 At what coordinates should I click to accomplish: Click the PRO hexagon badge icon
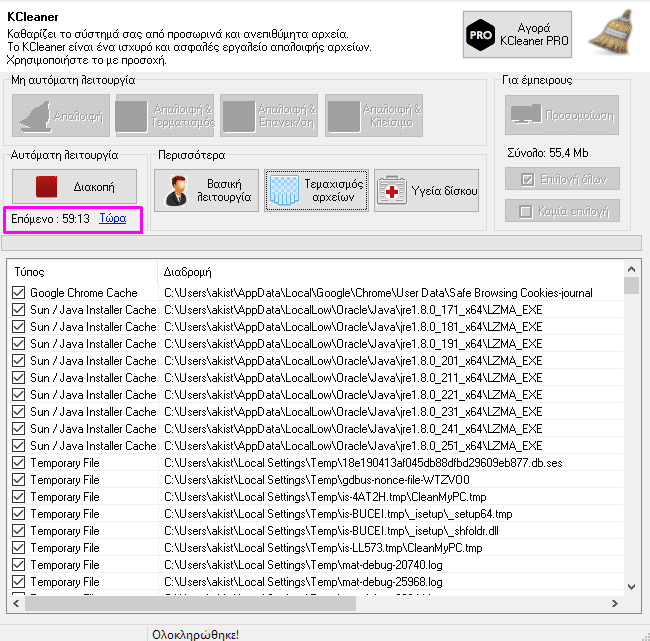480,35
